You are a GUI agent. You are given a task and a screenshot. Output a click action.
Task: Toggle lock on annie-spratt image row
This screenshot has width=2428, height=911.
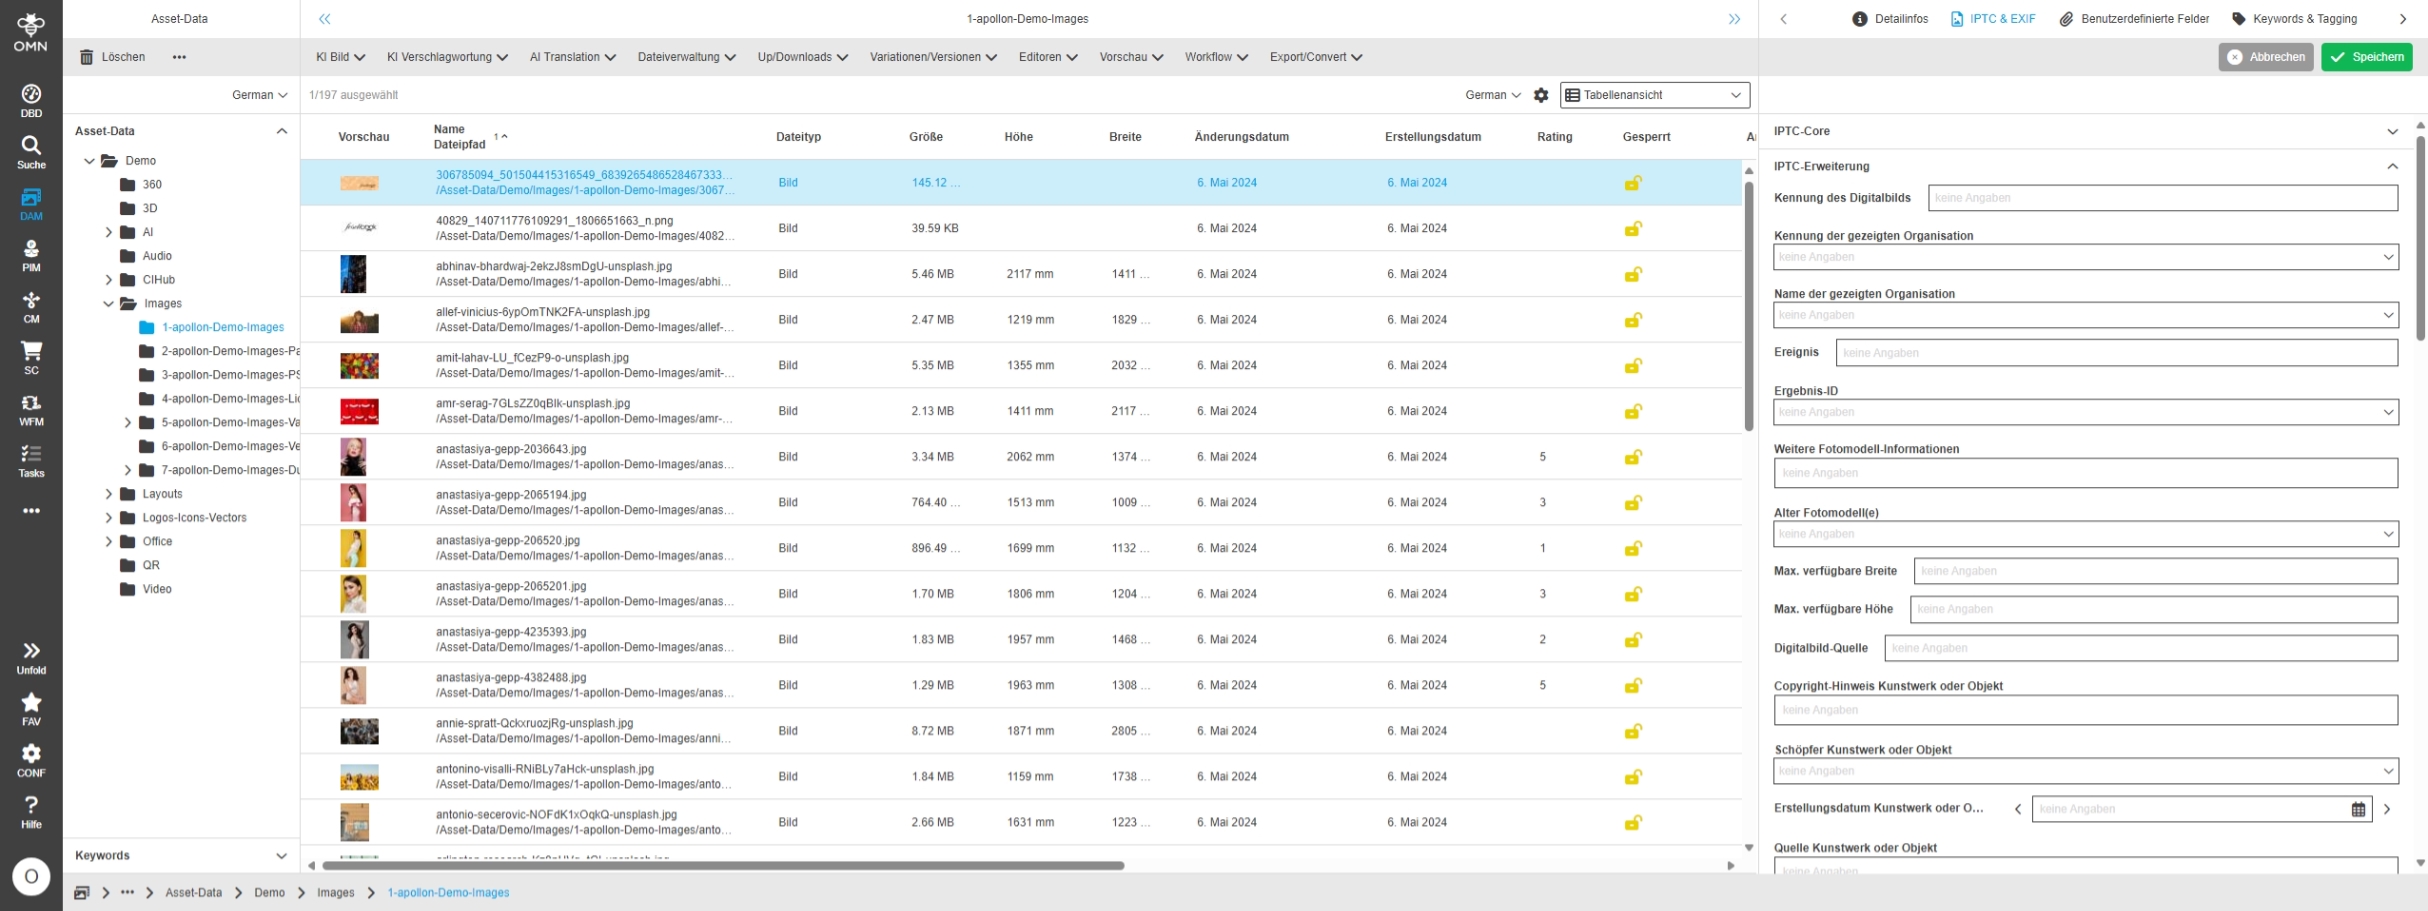(1633, 731)
